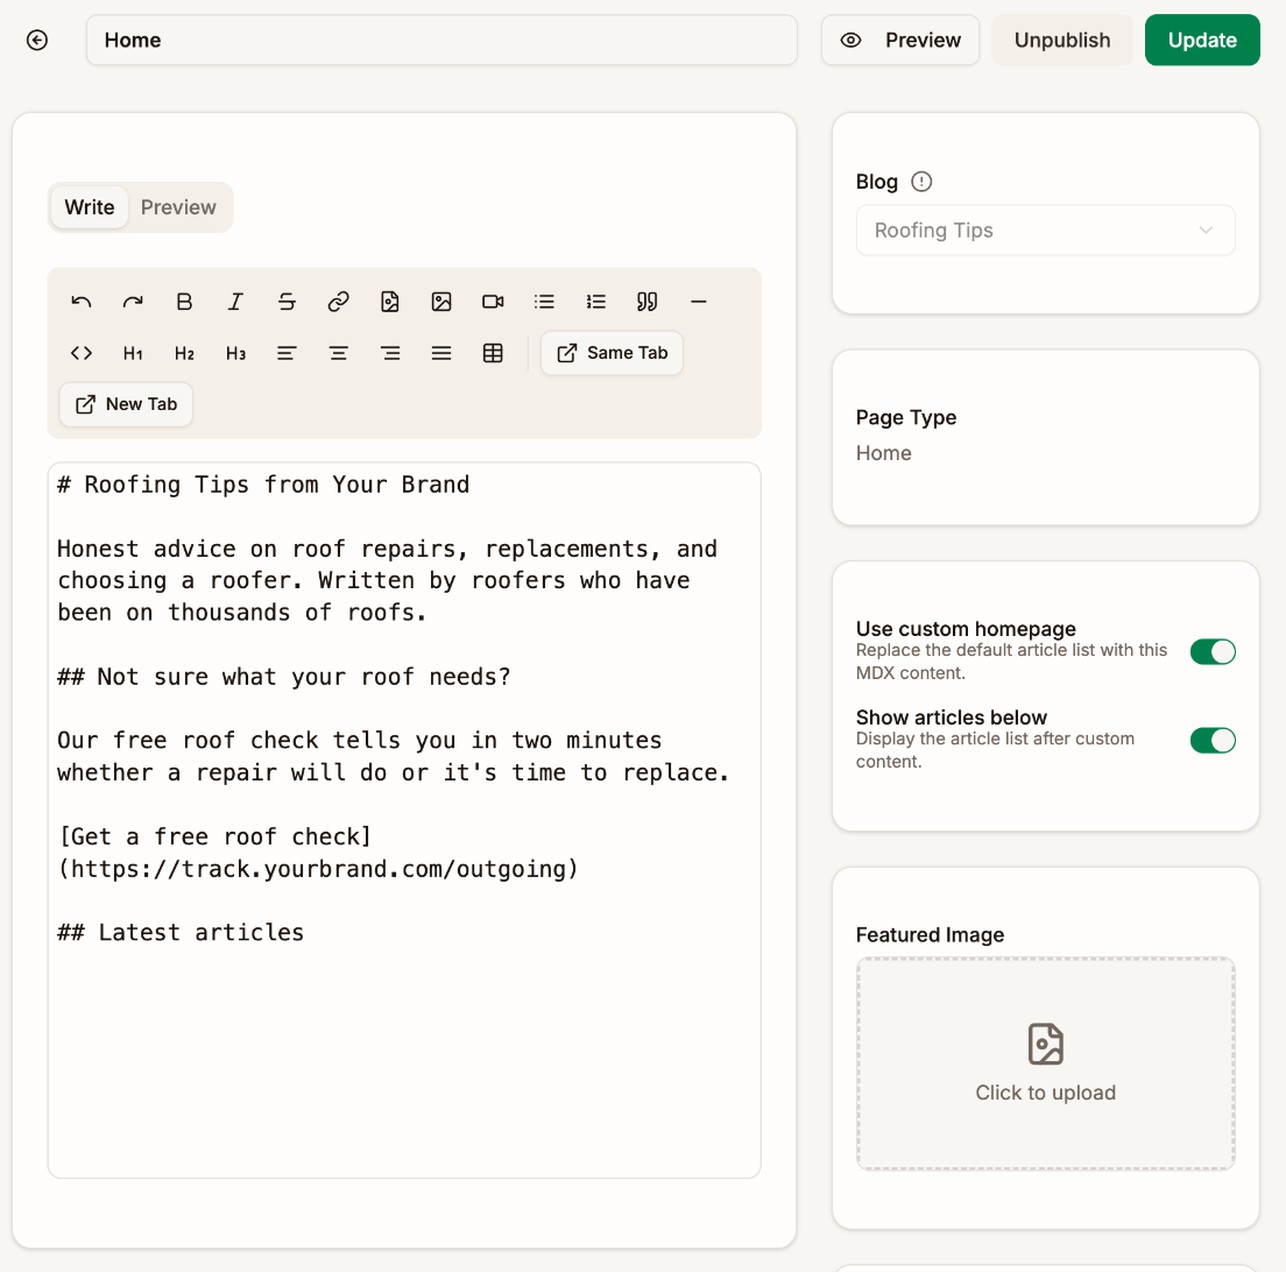Center align the text

[338, 353]
